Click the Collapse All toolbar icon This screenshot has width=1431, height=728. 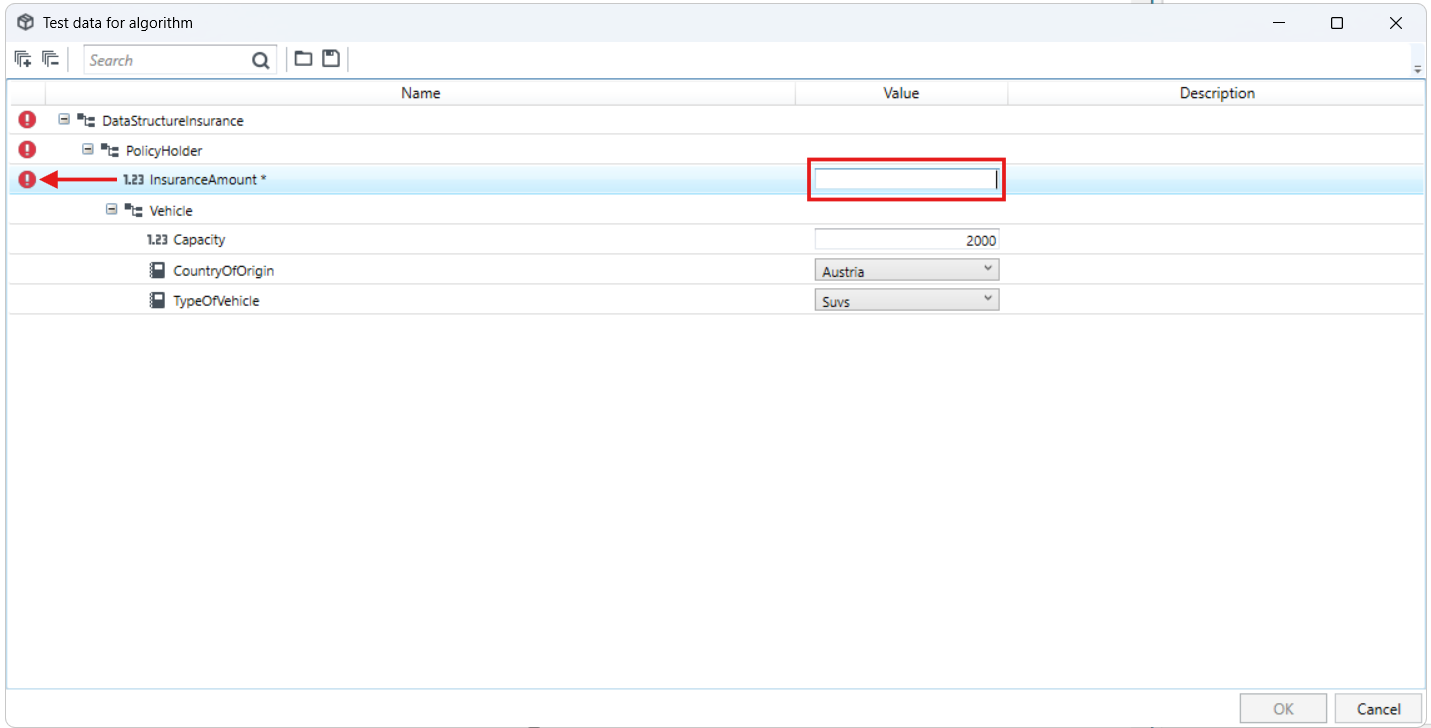tap(51, 60)
